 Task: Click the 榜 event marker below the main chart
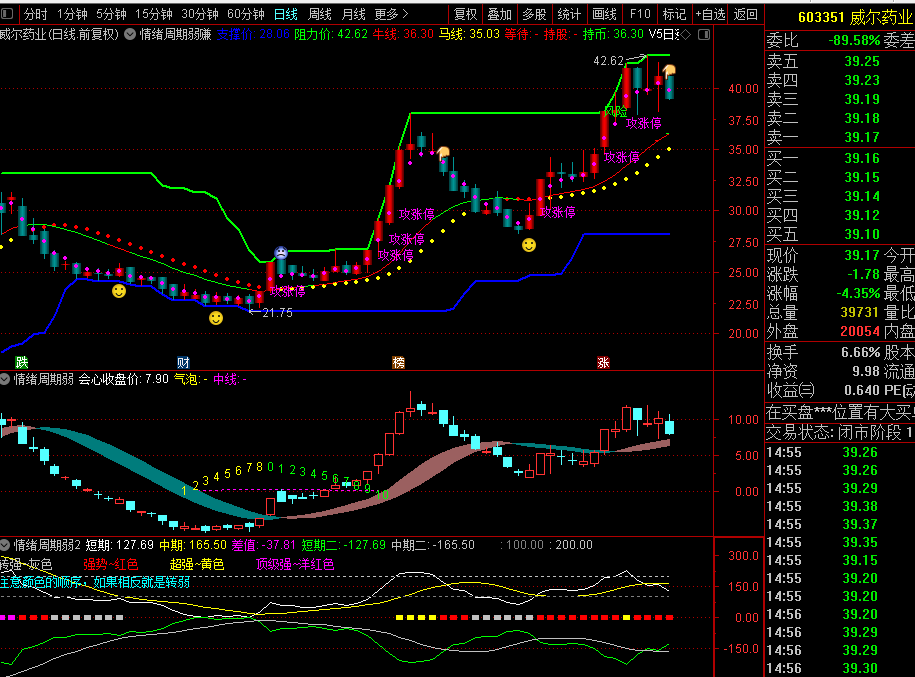[399, 362]
